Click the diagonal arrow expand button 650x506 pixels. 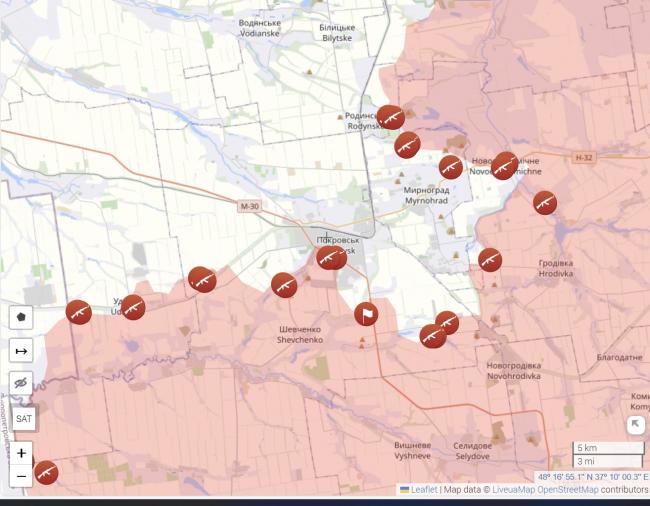coord(636,425)
